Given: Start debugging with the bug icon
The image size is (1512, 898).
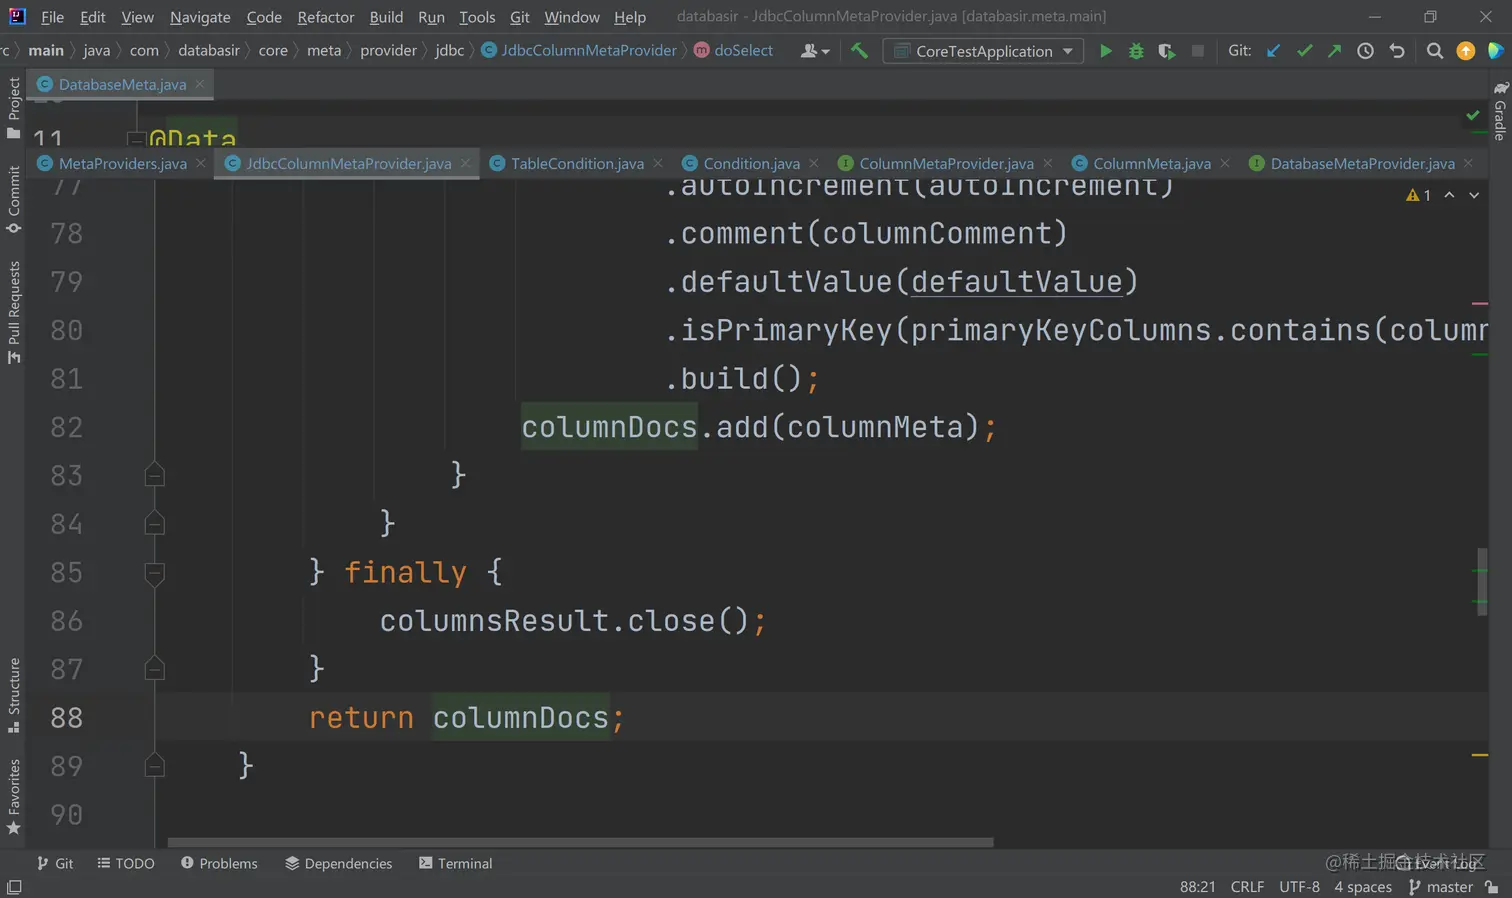Looking at the screenshot, I should [1136, 51].
